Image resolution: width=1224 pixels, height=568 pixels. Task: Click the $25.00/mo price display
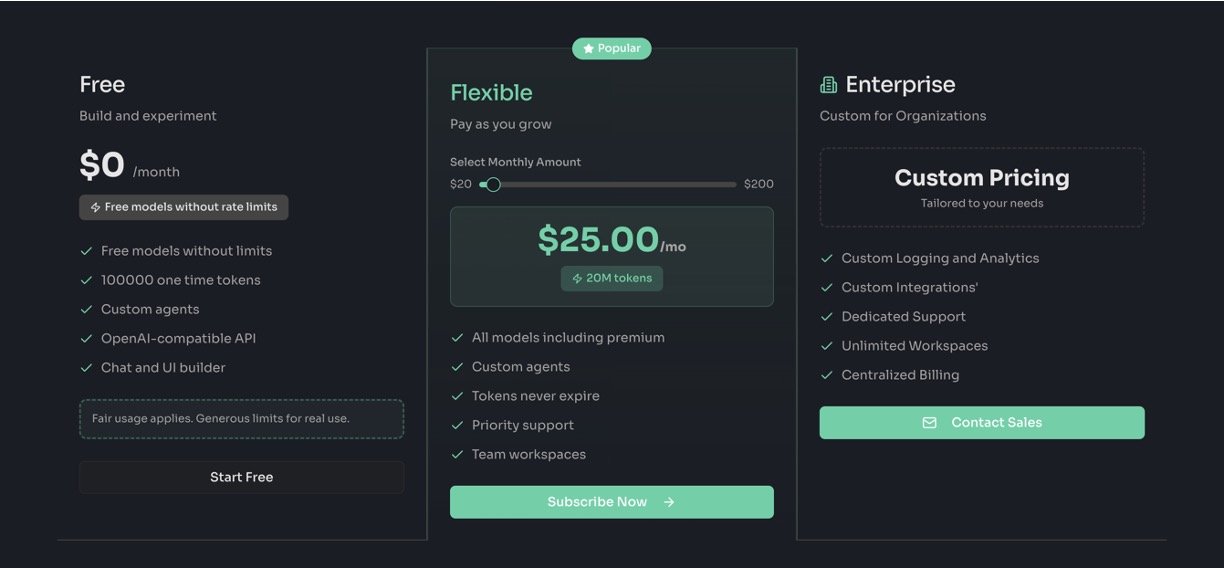click(x=611, y=240)
